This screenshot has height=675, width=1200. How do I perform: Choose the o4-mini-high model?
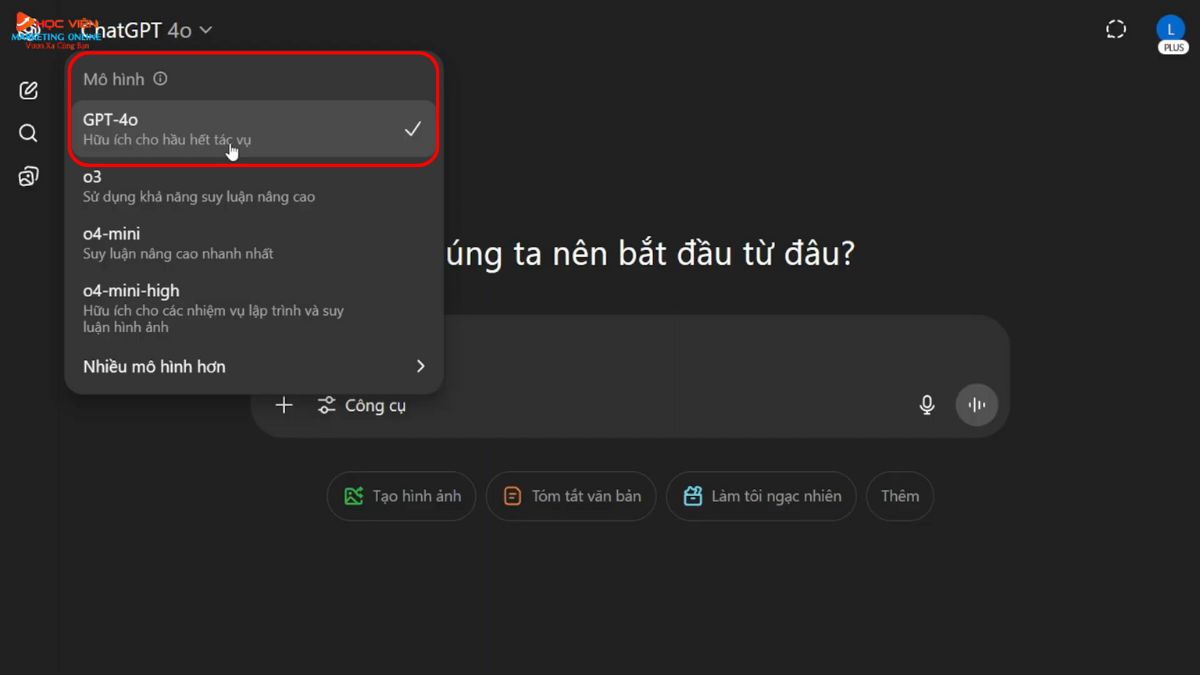pyautogui.click(x=254, y=308)
